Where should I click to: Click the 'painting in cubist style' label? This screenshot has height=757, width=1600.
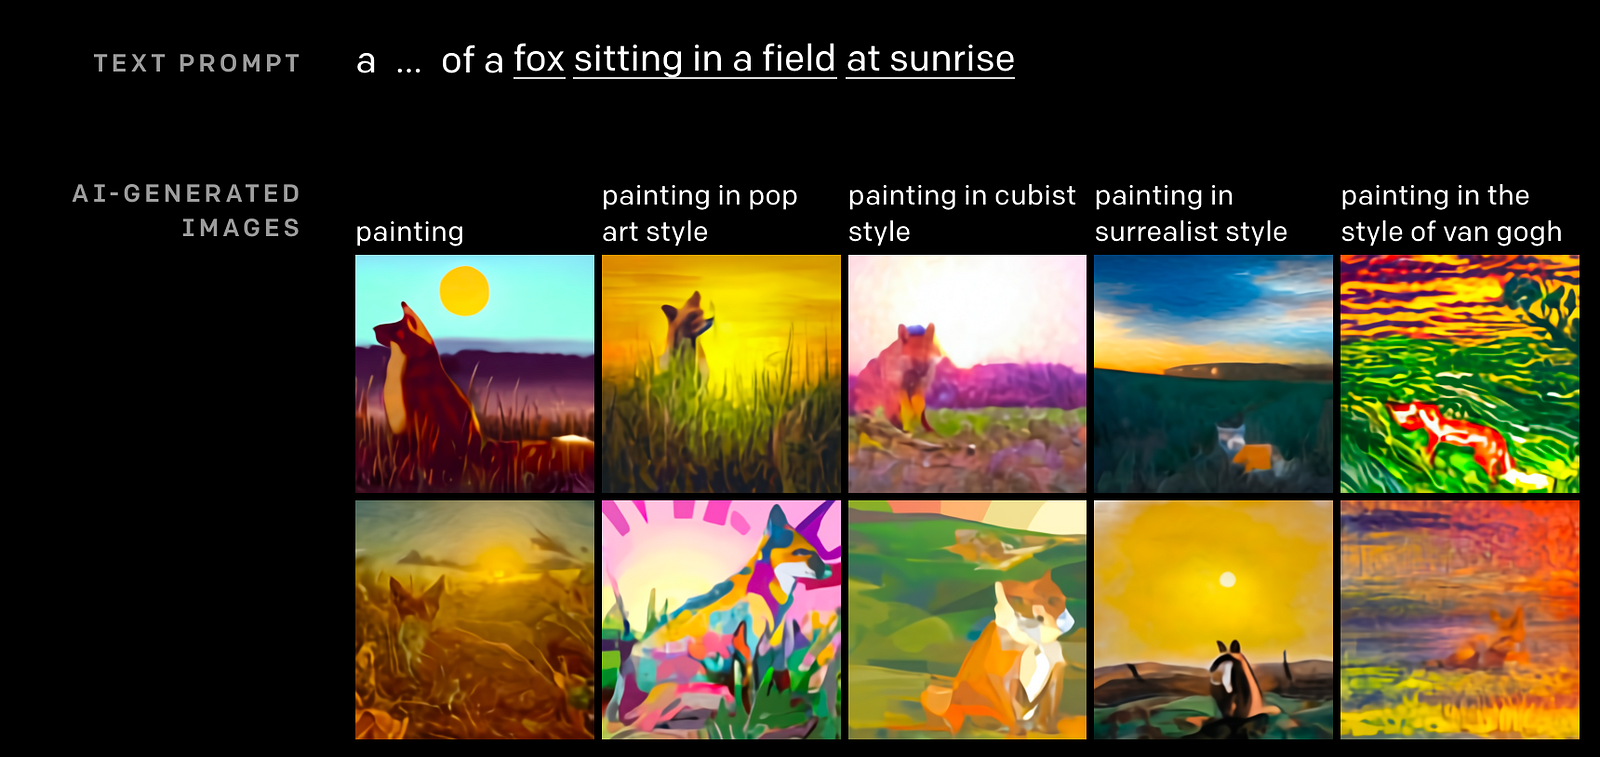pyautogui.click(x=961, y=213)
